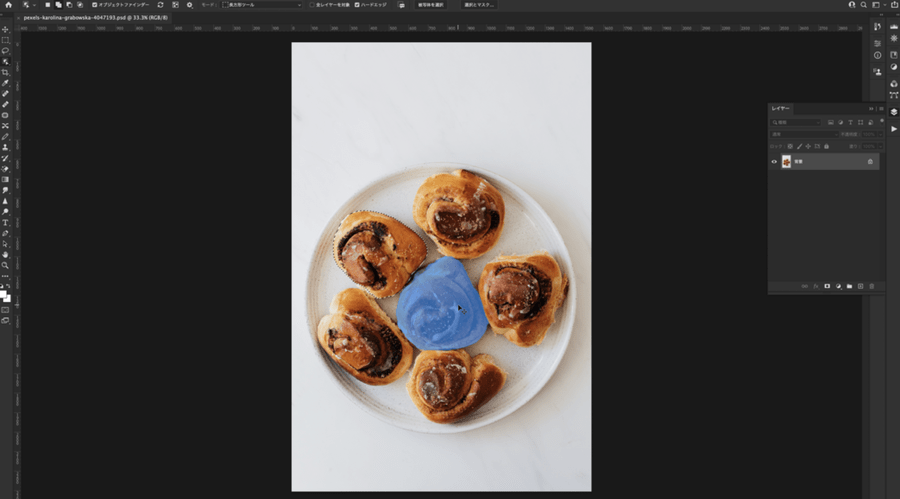Open the モード selection tool dropdown
This screenshot has width=900, height=499.
262,5
